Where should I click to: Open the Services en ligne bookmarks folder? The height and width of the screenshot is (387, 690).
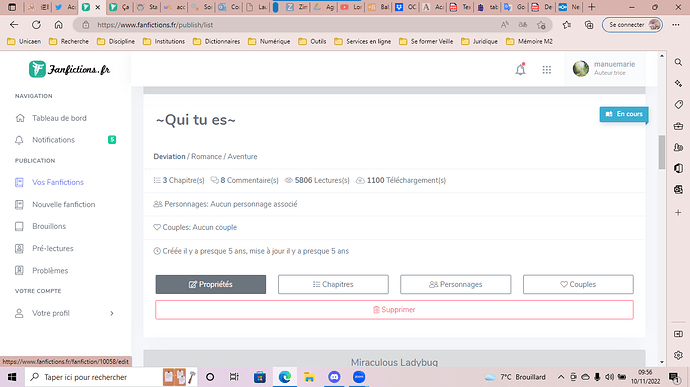point(363,41)
